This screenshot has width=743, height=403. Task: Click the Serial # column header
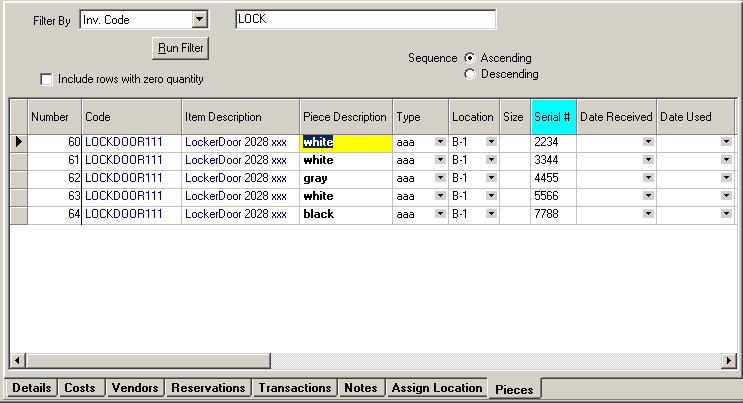click(x=553, y=117)
